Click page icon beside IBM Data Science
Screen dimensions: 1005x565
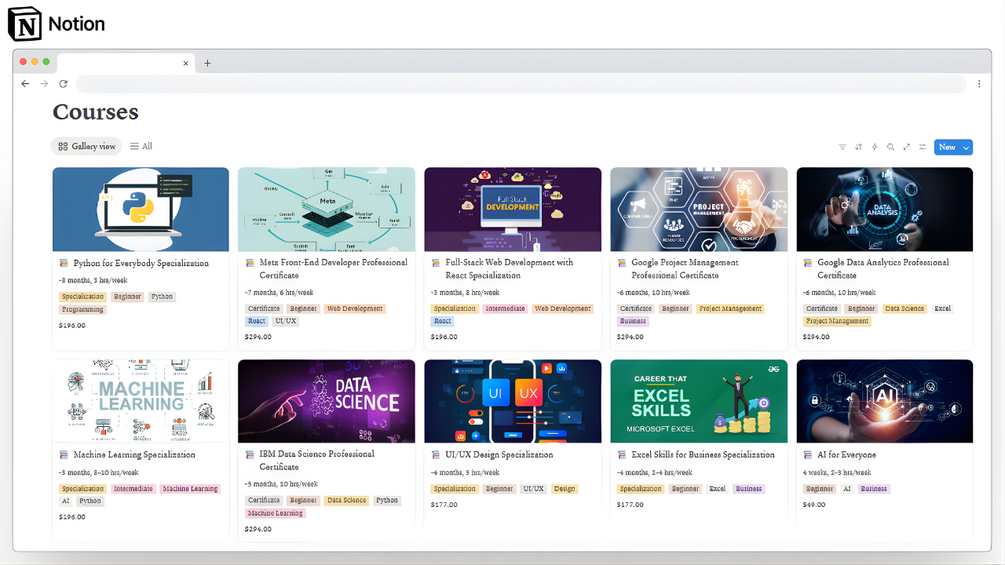point(249,454)
